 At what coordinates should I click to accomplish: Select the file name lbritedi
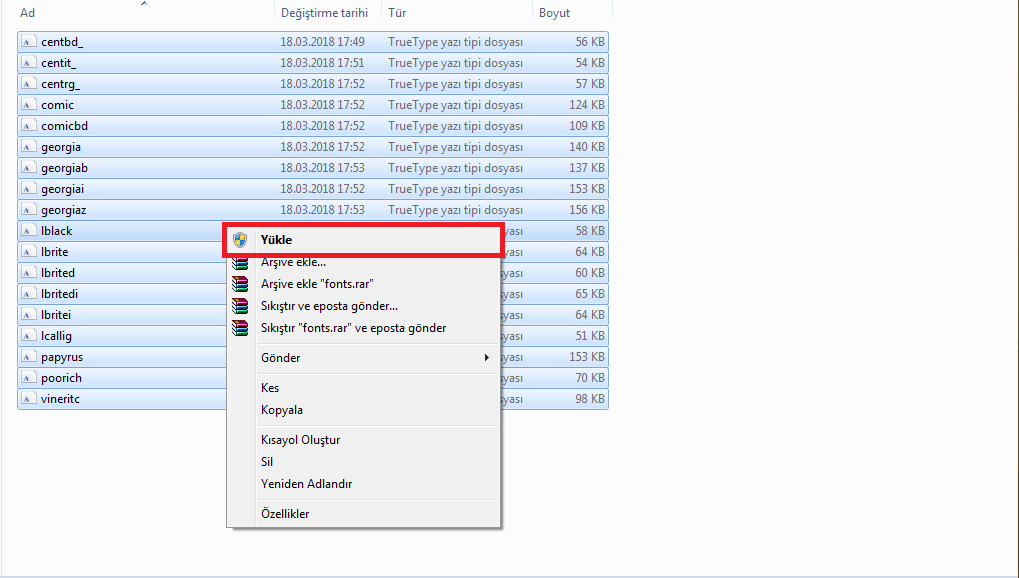[59, 294]
